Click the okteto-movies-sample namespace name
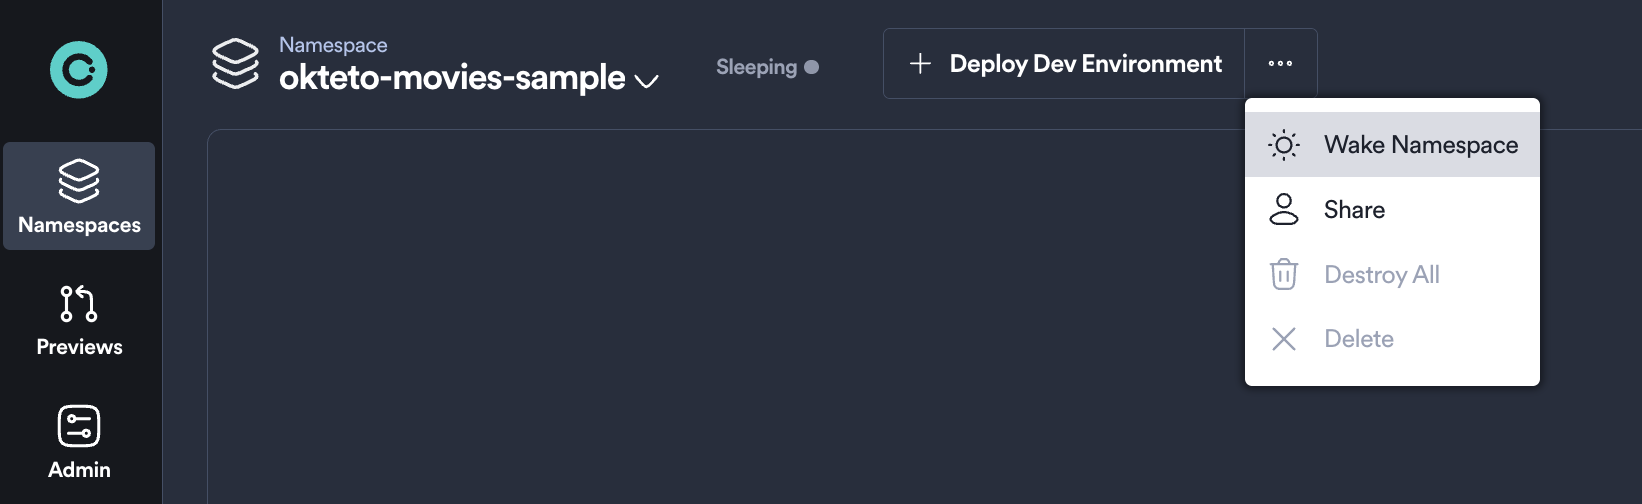 pos(452,78)
